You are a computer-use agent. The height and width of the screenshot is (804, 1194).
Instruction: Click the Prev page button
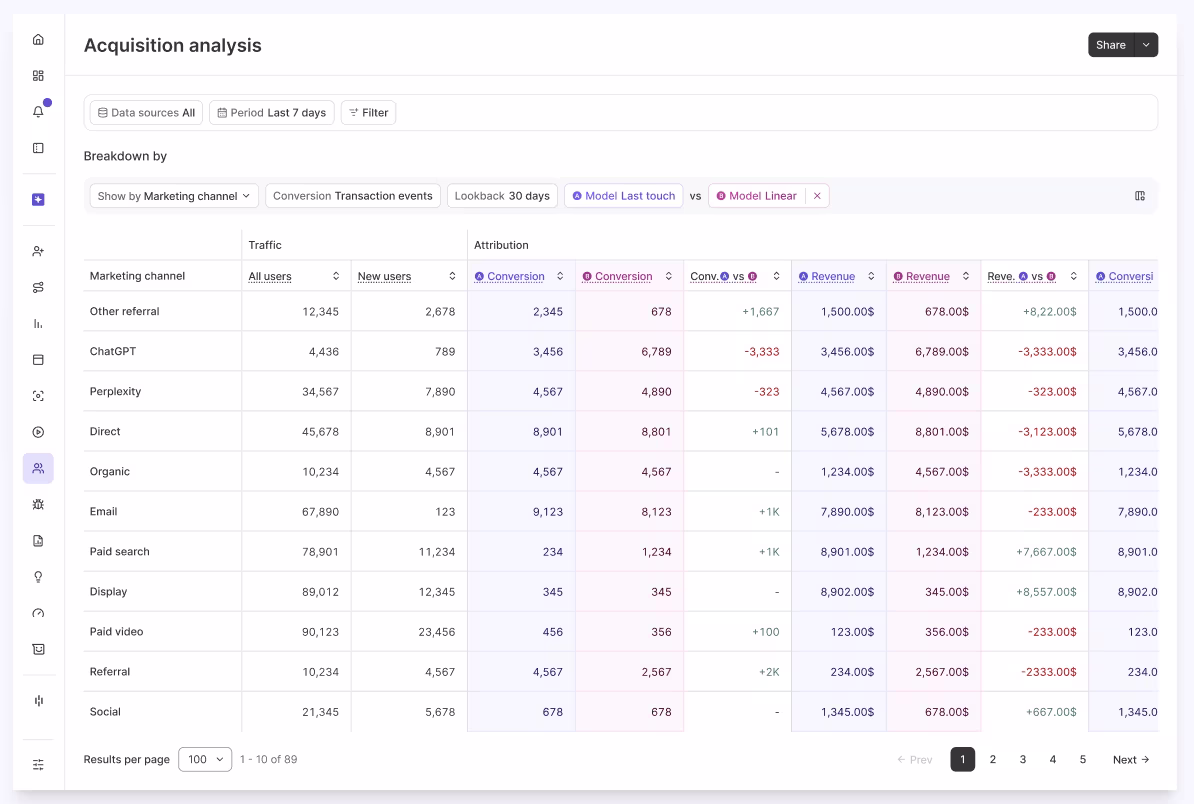click(915, 759)
